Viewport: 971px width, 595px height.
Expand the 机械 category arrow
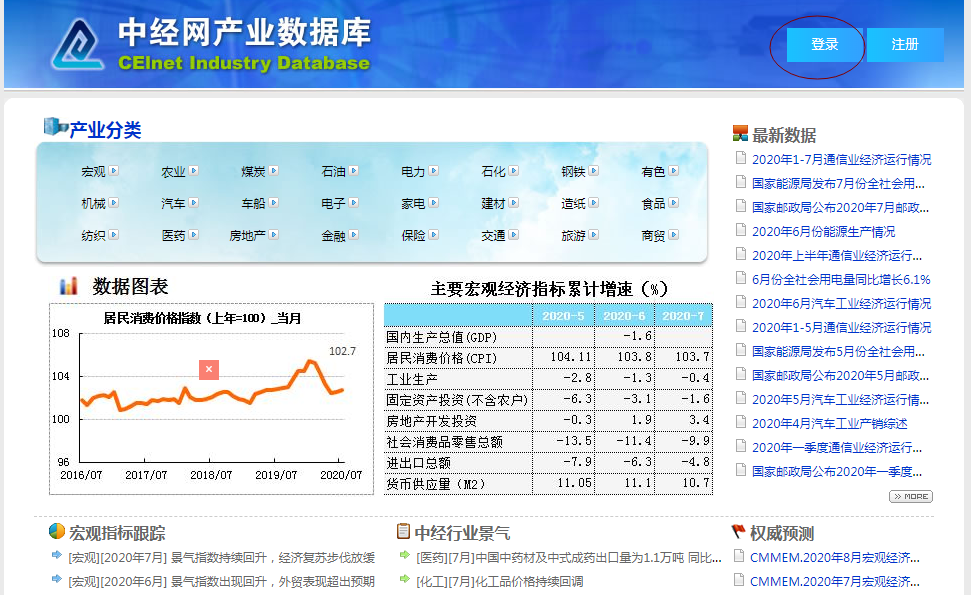114,202
